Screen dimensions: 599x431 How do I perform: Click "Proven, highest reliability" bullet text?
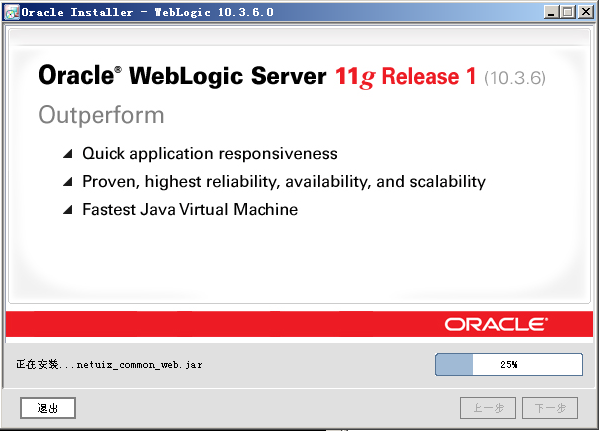[284, 181]
